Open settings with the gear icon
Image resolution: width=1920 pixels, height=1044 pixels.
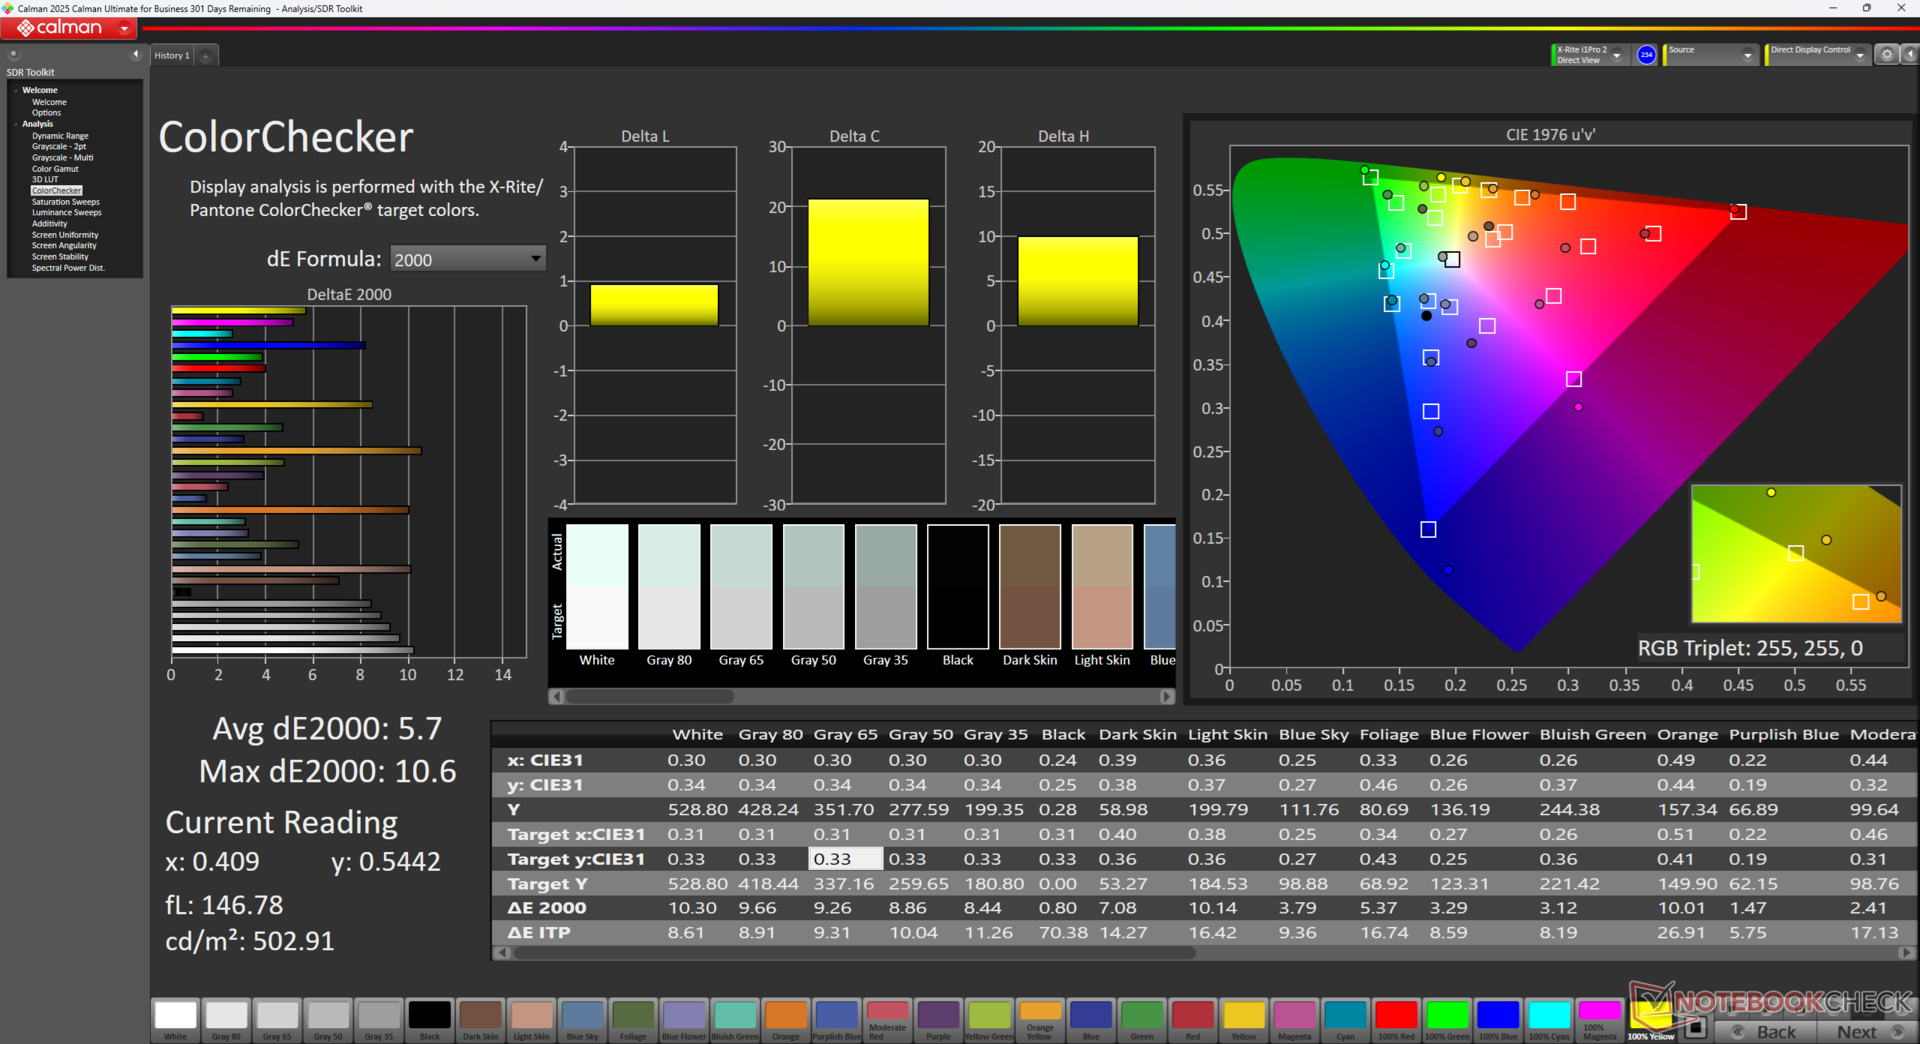[x=1887, y=55]
